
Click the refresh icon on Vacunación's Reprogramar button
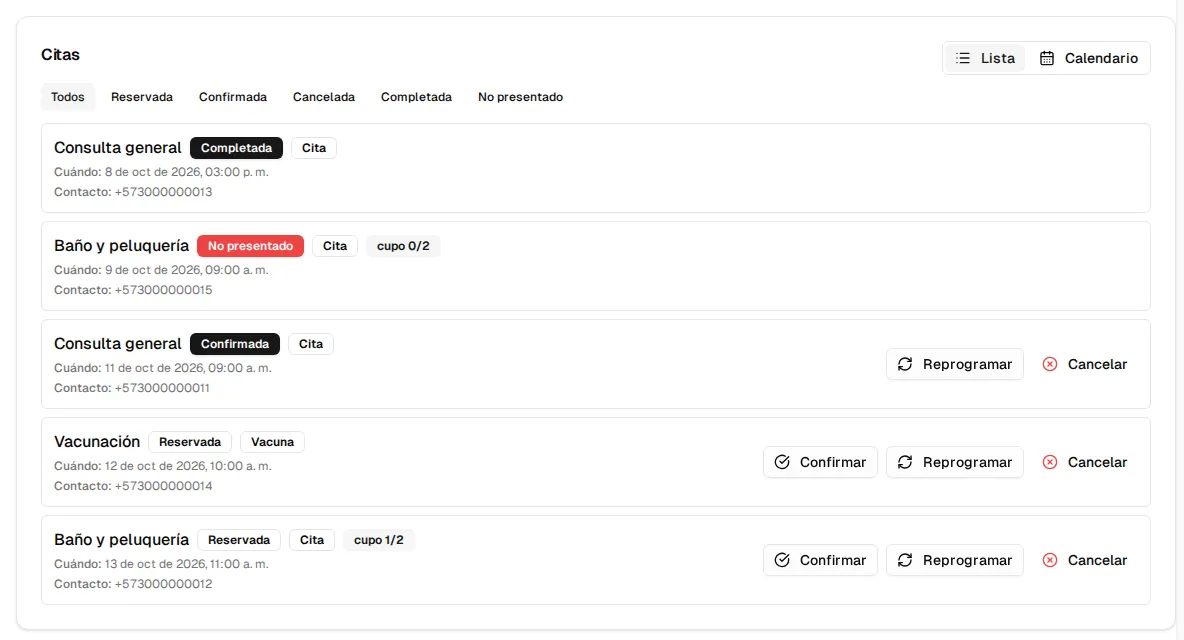905,462
